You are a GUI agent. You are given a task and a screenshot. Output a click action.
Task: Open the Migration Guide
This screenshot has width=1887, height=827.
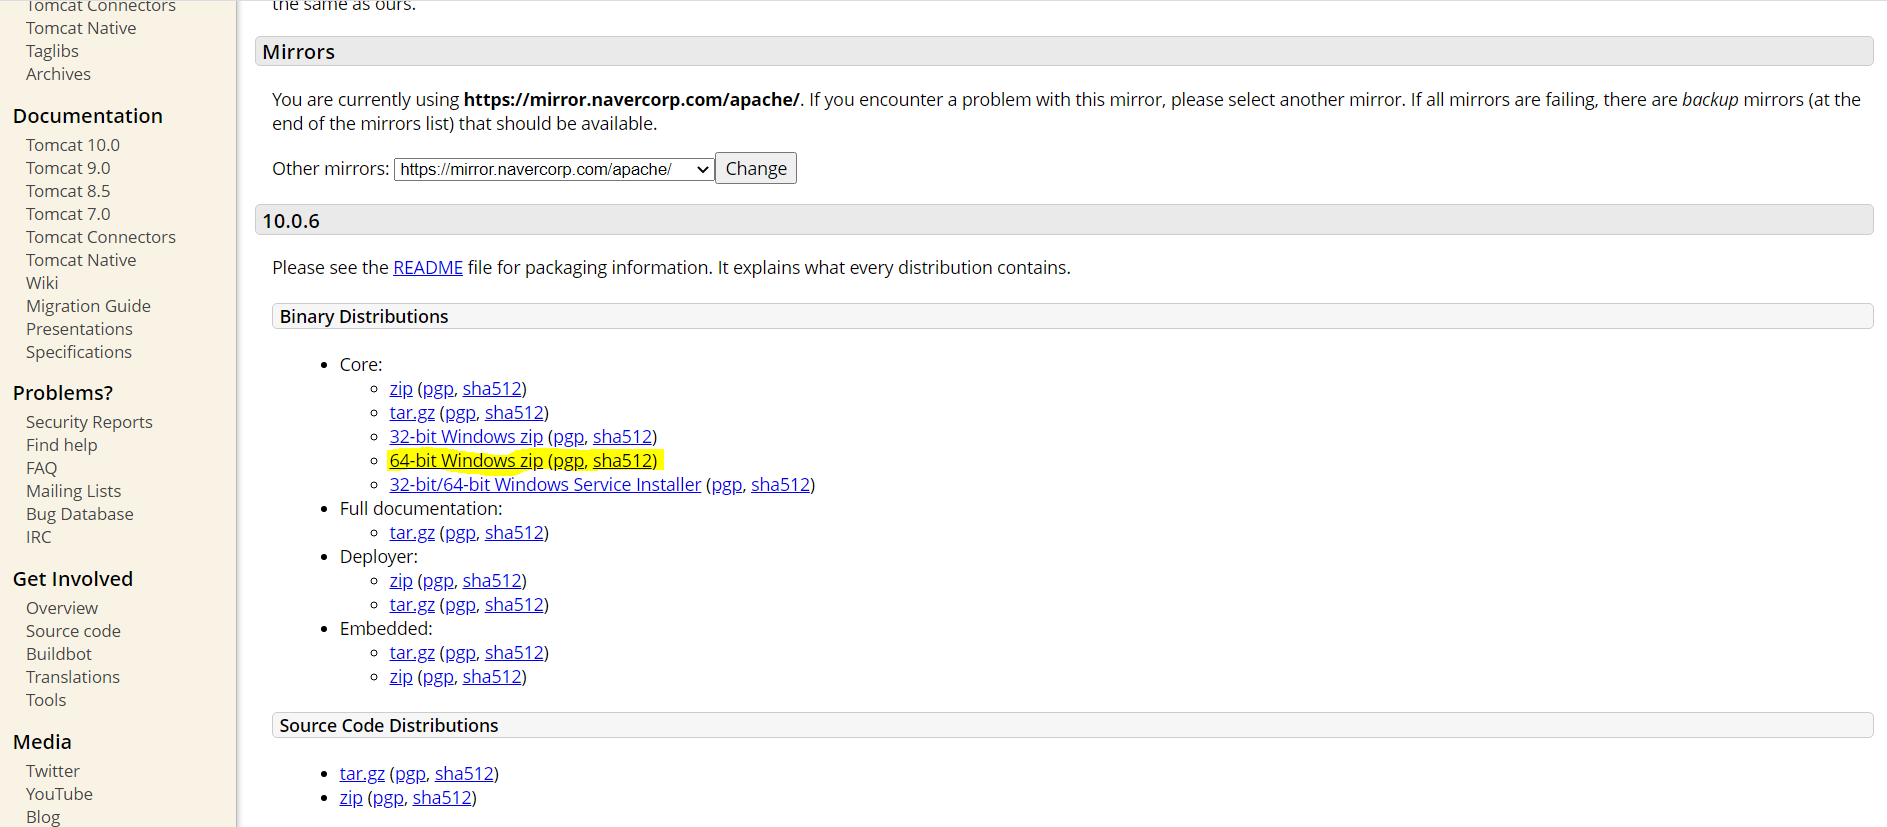pyautogui.click(x=88, y=306)
